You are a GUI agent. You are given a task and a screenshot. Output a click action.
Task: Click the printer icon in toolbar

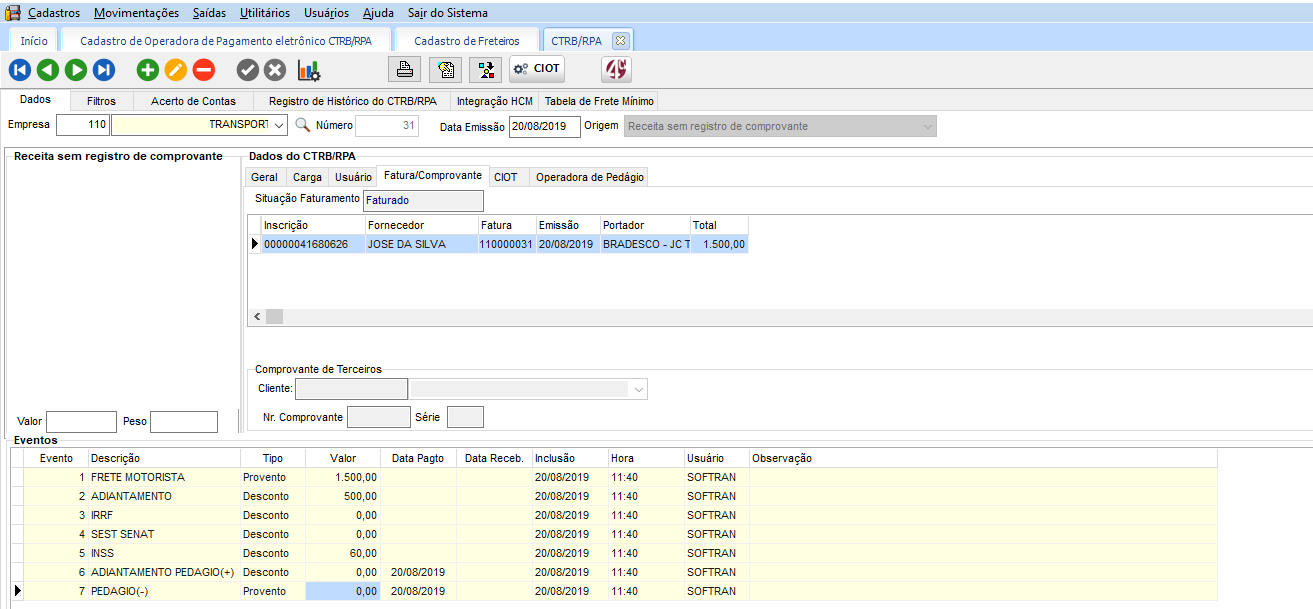(x=405, y=70)
